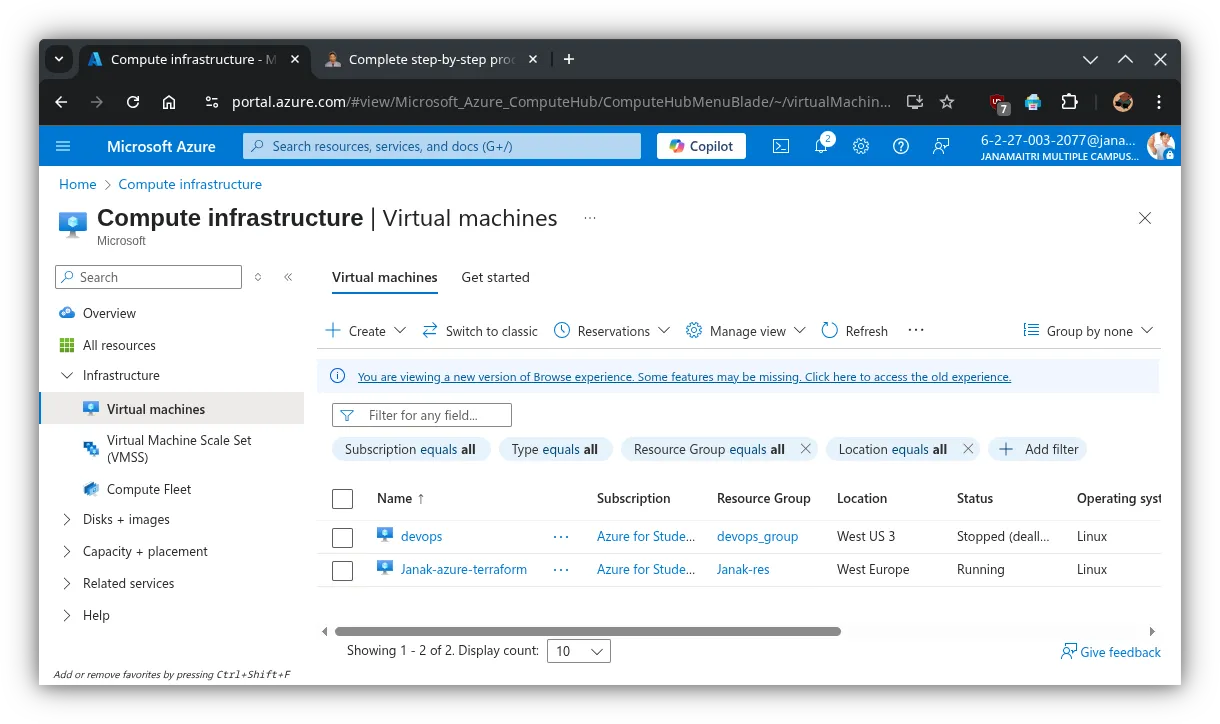Viewport: 1220px width, 724px height.
Task: Open the portal settings gear
Action: 861,146
